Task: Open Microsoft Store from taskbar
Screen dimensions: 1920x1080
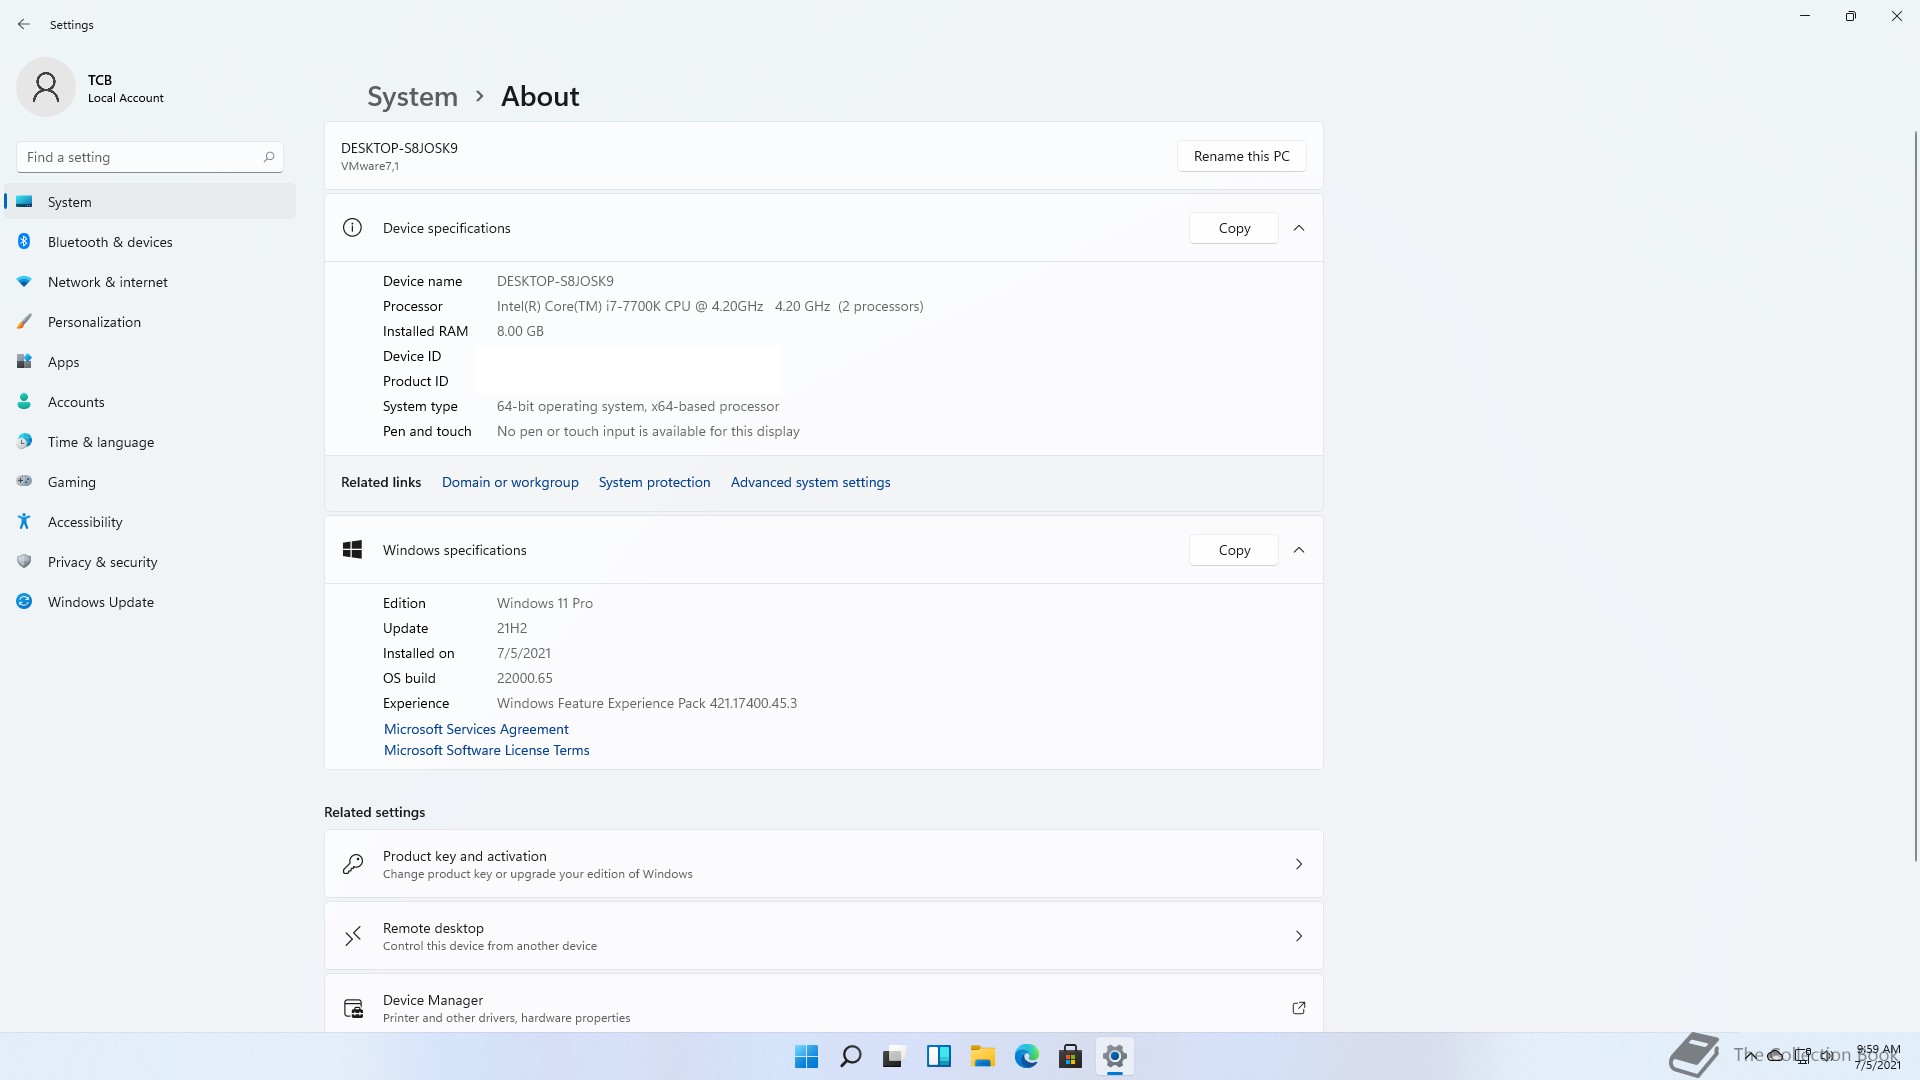Action: click(1070, 1056)
